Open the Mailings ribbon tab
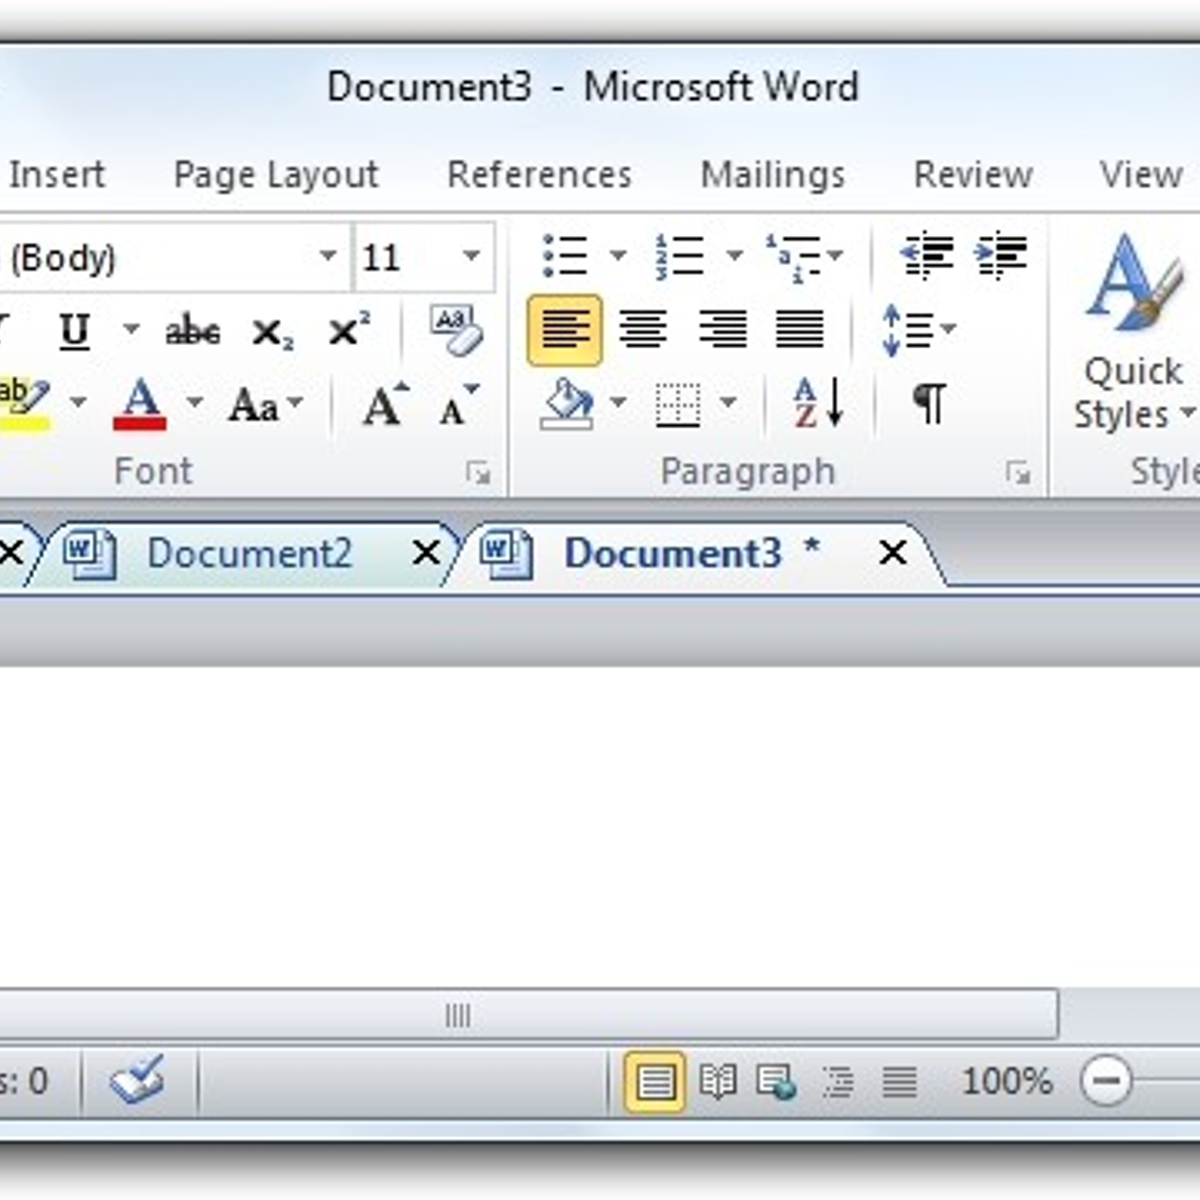 pos(773,176)
